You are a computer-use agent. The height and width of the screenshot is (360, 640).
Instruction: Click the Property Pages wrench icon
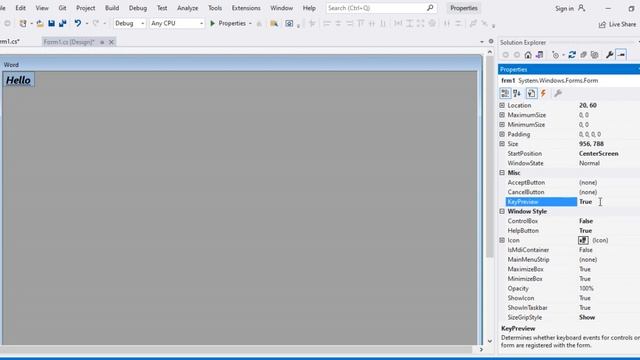pyautogui.click(x=558, y=93)
